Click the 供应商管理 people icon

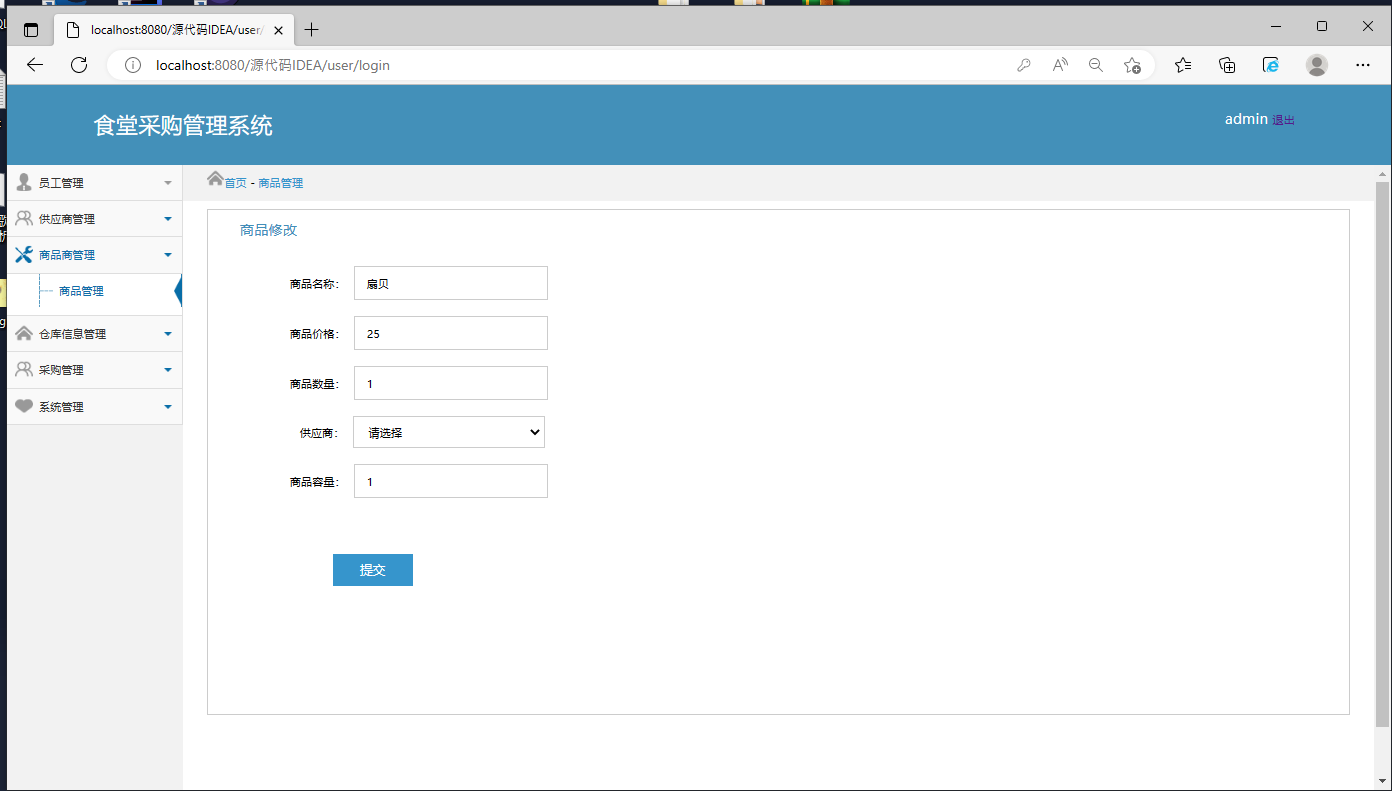pyautogui.click(x=24, y=218)
